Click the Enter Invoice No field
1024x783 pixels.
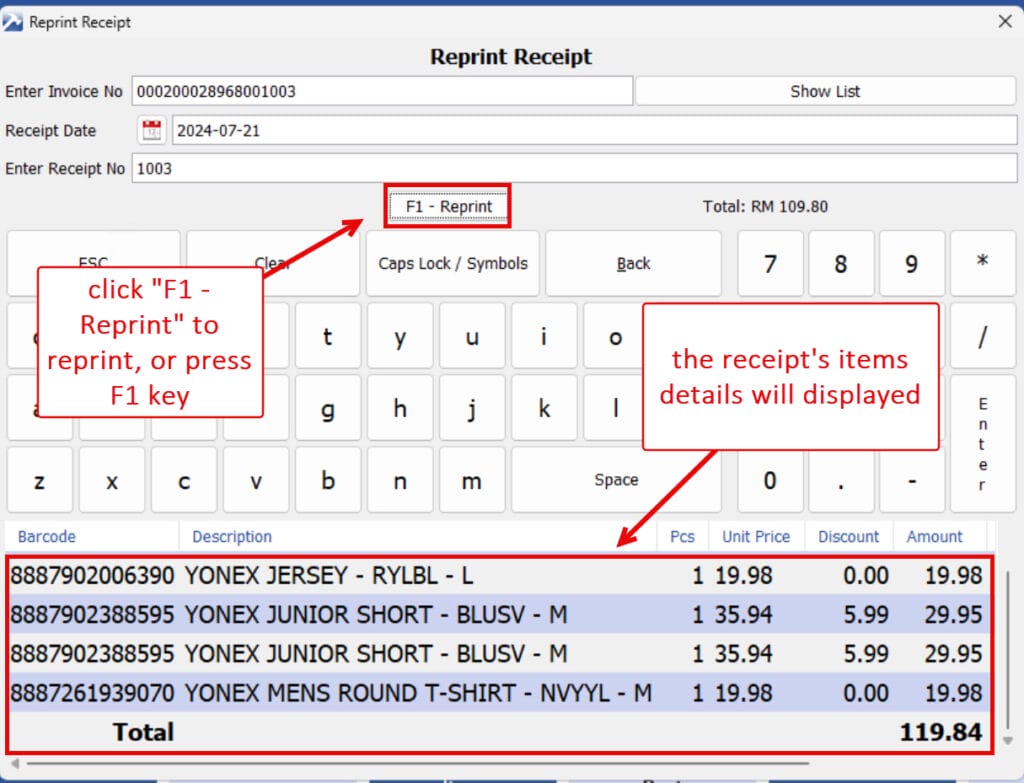[382, 91]
